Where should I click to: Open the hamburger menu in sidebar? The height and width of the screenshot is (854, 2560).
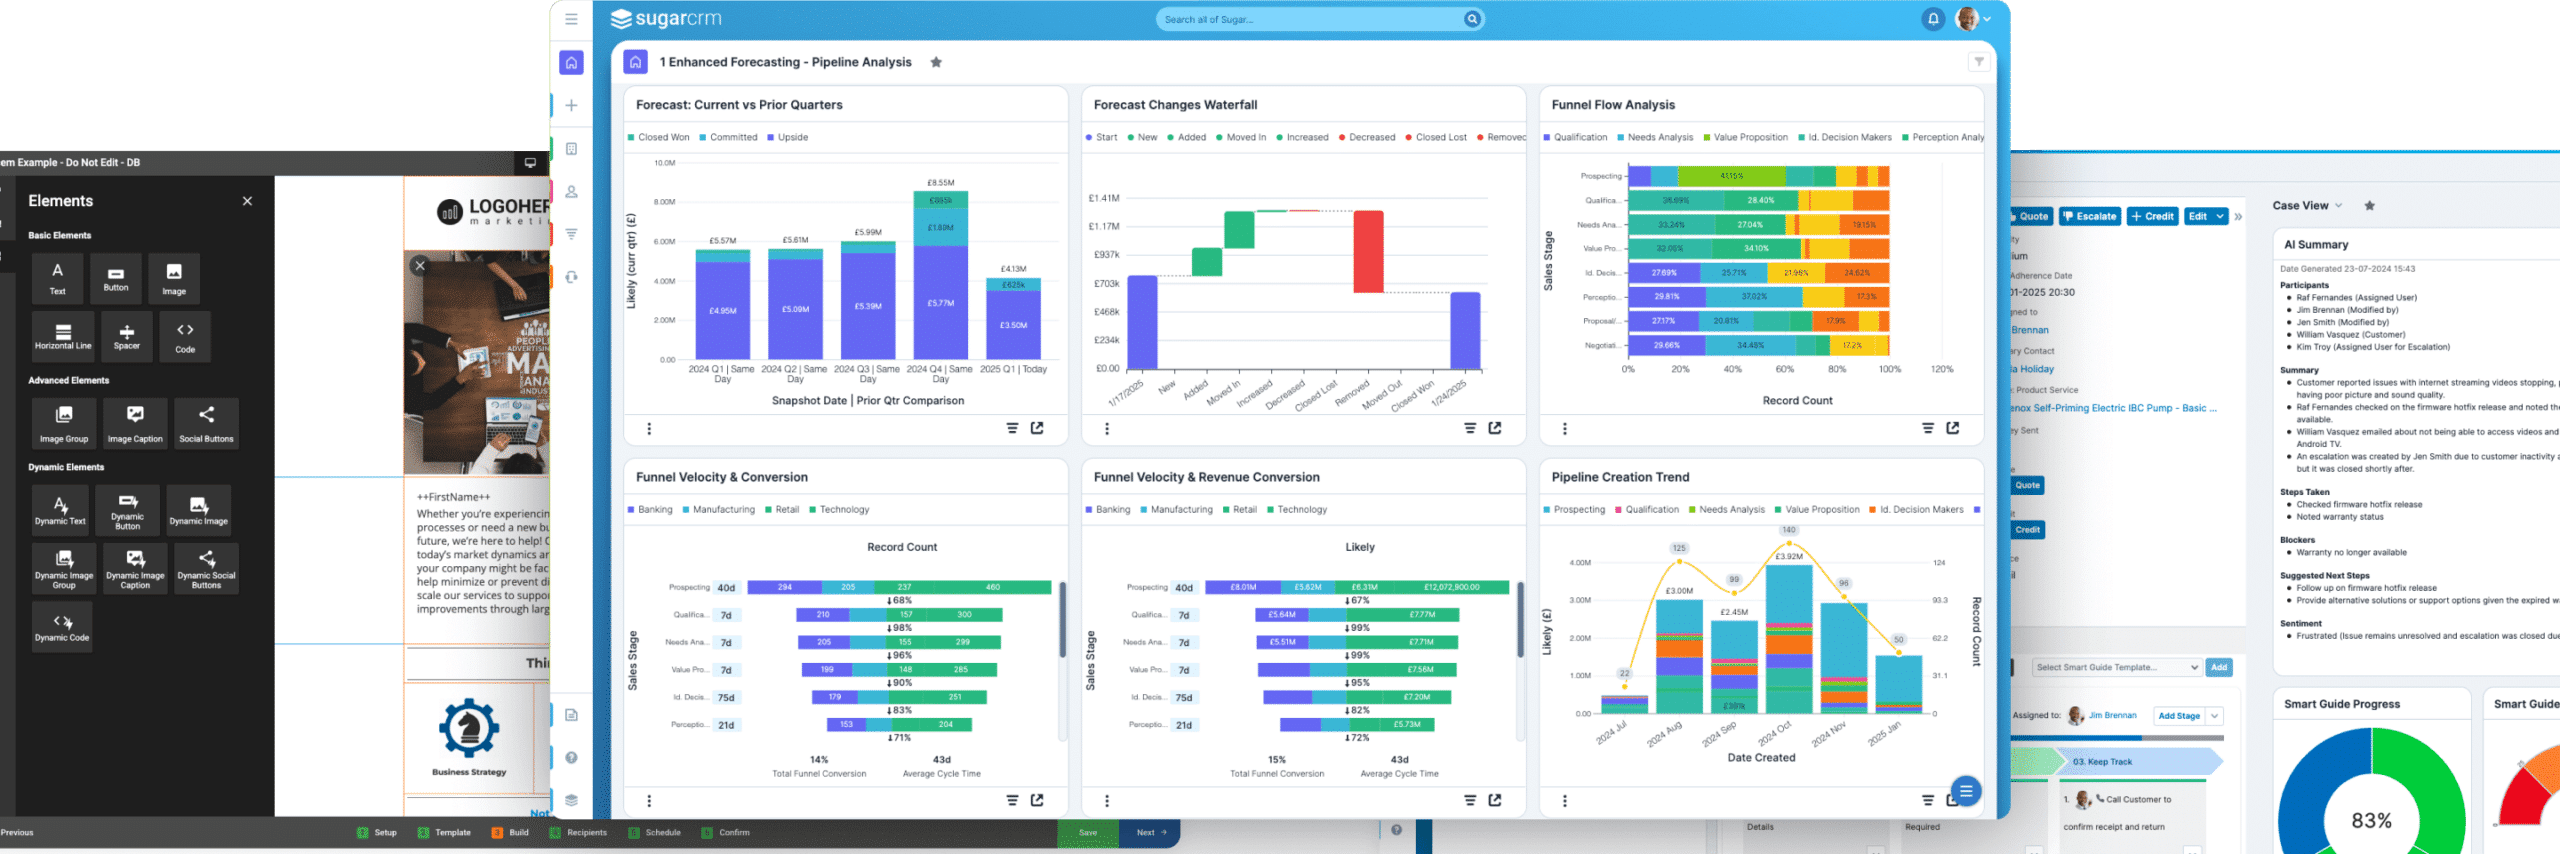point(571,19)
